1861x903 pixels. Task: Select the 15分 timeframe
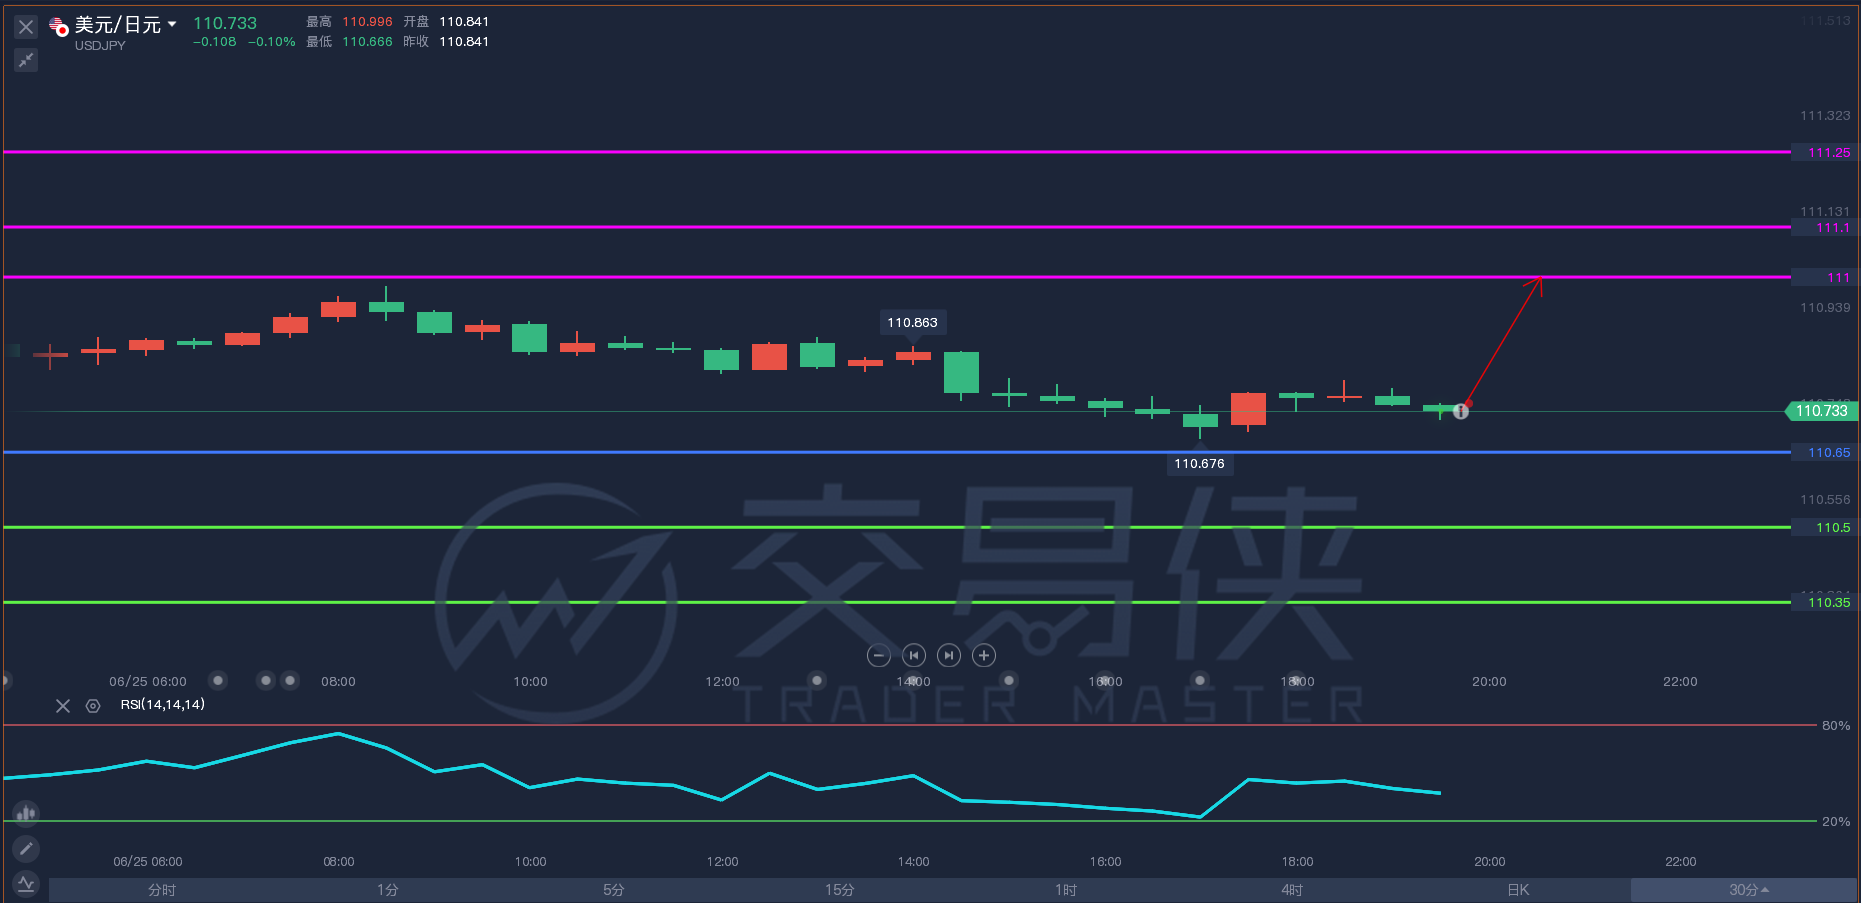(x=840, y=890)
